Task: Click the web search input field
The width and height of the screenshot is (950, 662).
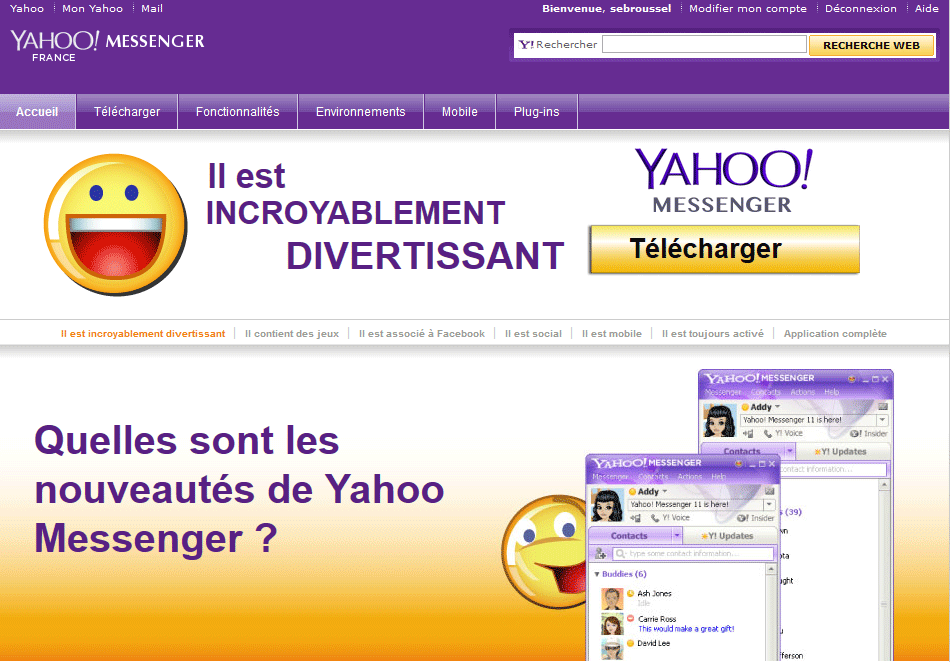Action: 704,44
